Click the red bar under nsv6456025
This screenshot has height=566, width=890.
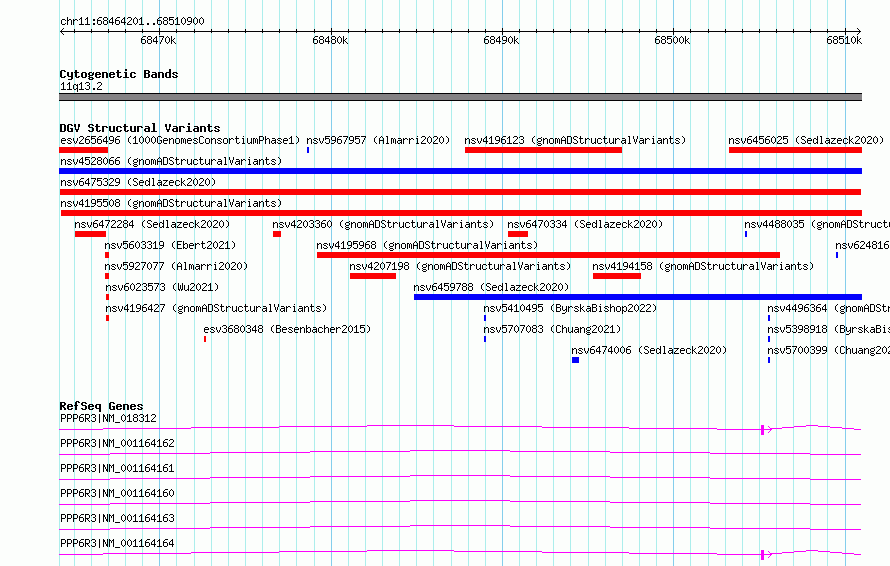795,150
